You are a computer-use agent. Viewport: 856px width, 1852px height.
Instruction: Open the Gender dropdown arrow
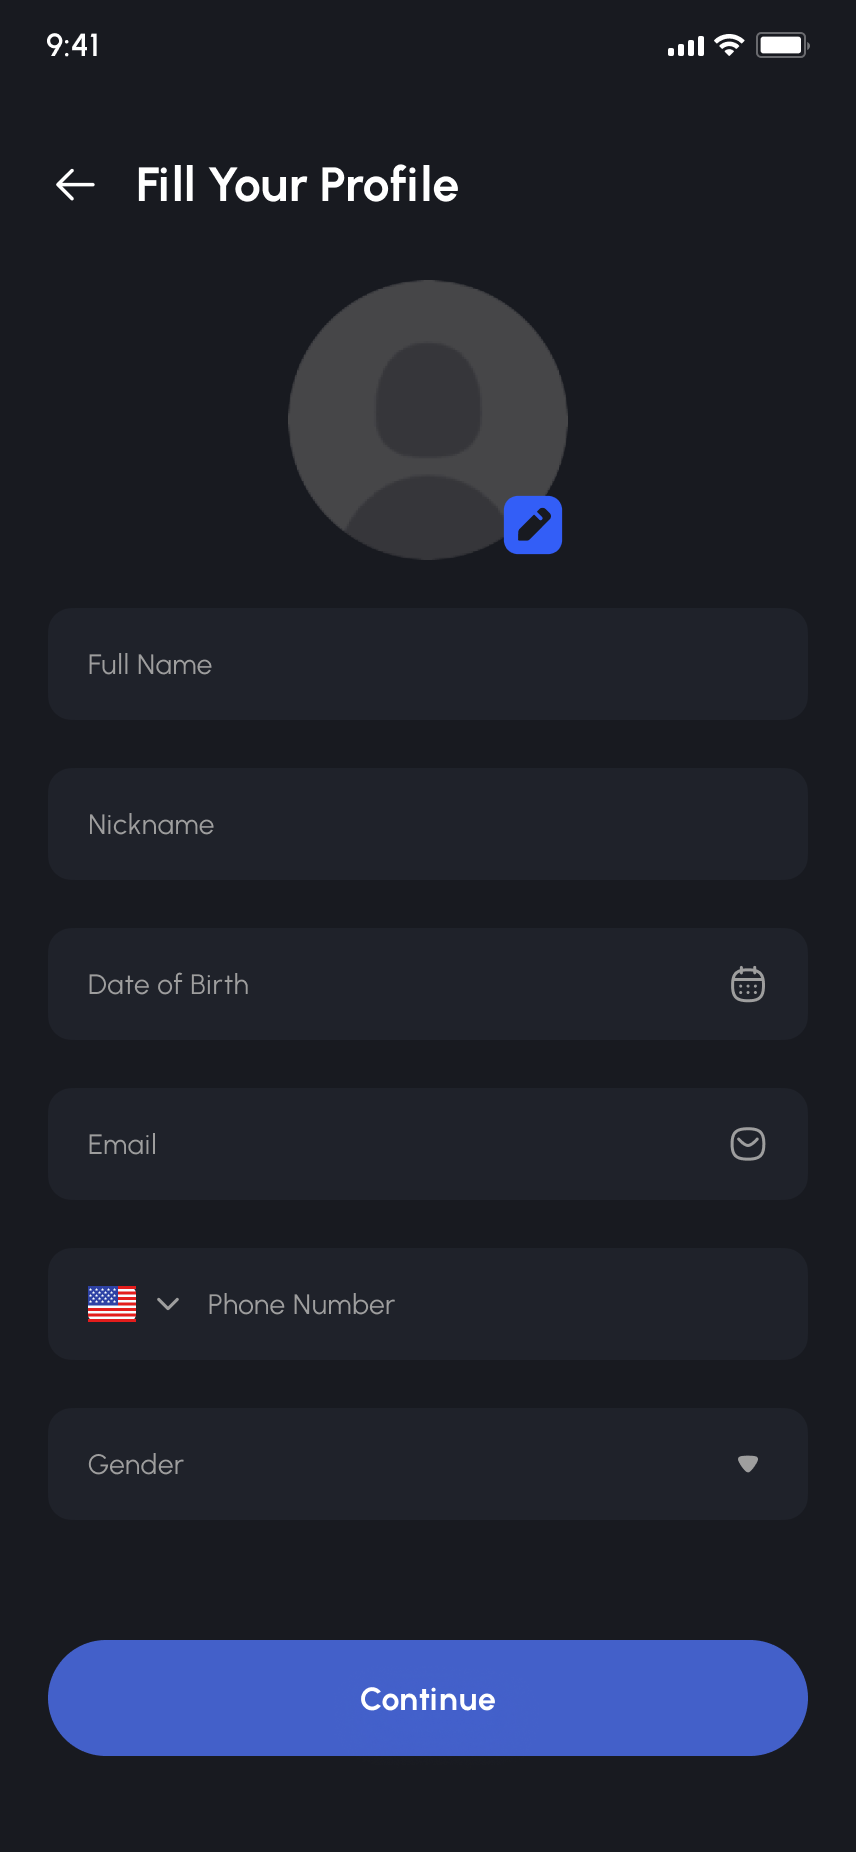[748, 1464]
